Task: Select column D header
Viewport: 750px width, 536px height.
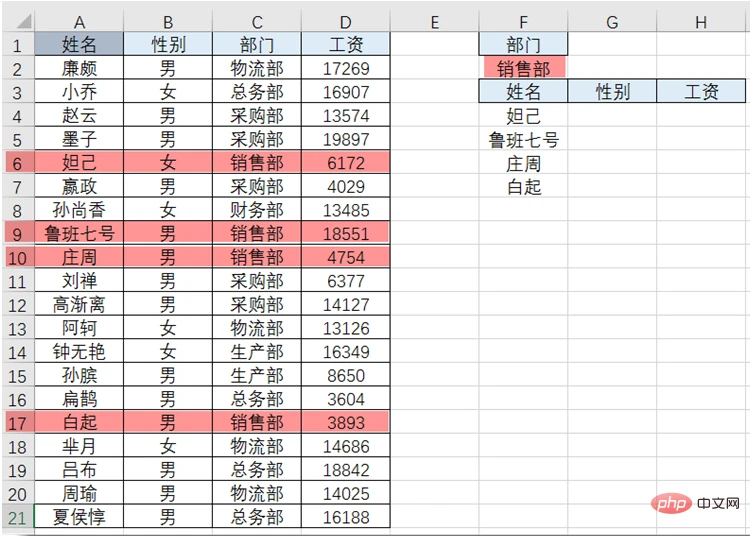Action: (346, 22)
